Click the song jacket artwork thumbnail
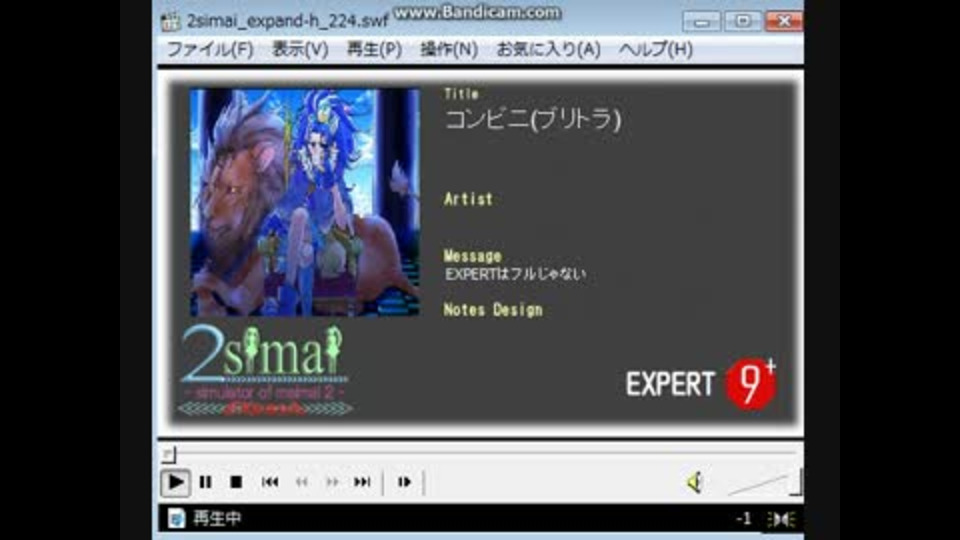Screen dimensions: 960x540 pos(304,203)
